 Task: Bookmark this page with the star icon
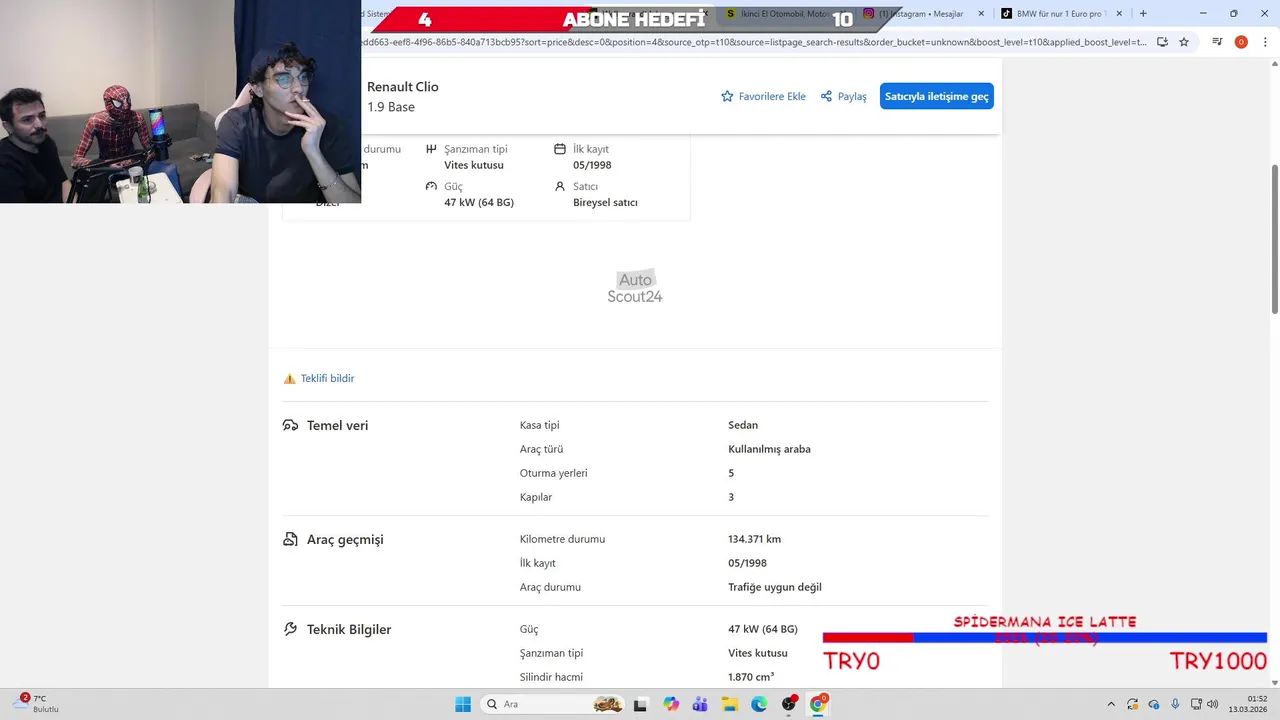[x=1184, y=42]
